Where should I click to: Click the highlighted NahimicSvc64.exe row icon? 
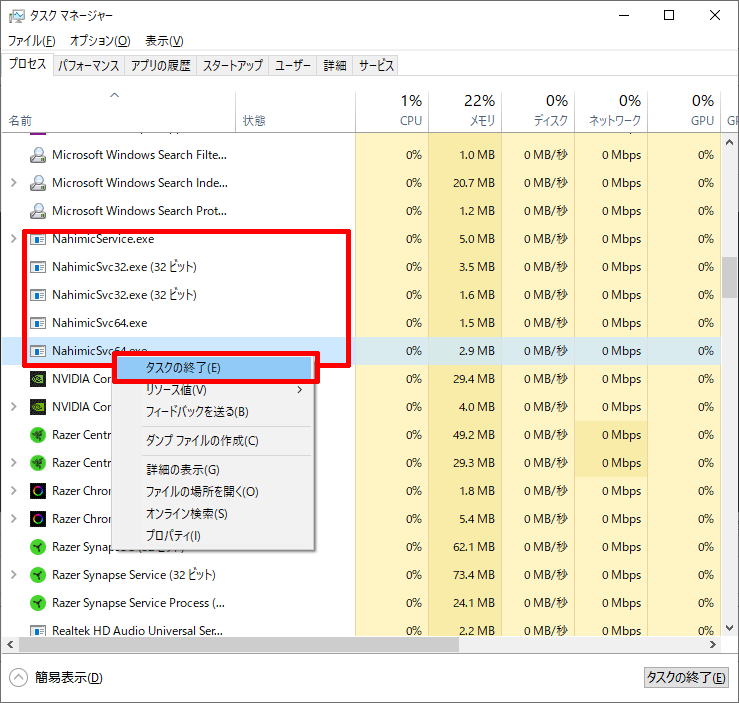[38, 351]
